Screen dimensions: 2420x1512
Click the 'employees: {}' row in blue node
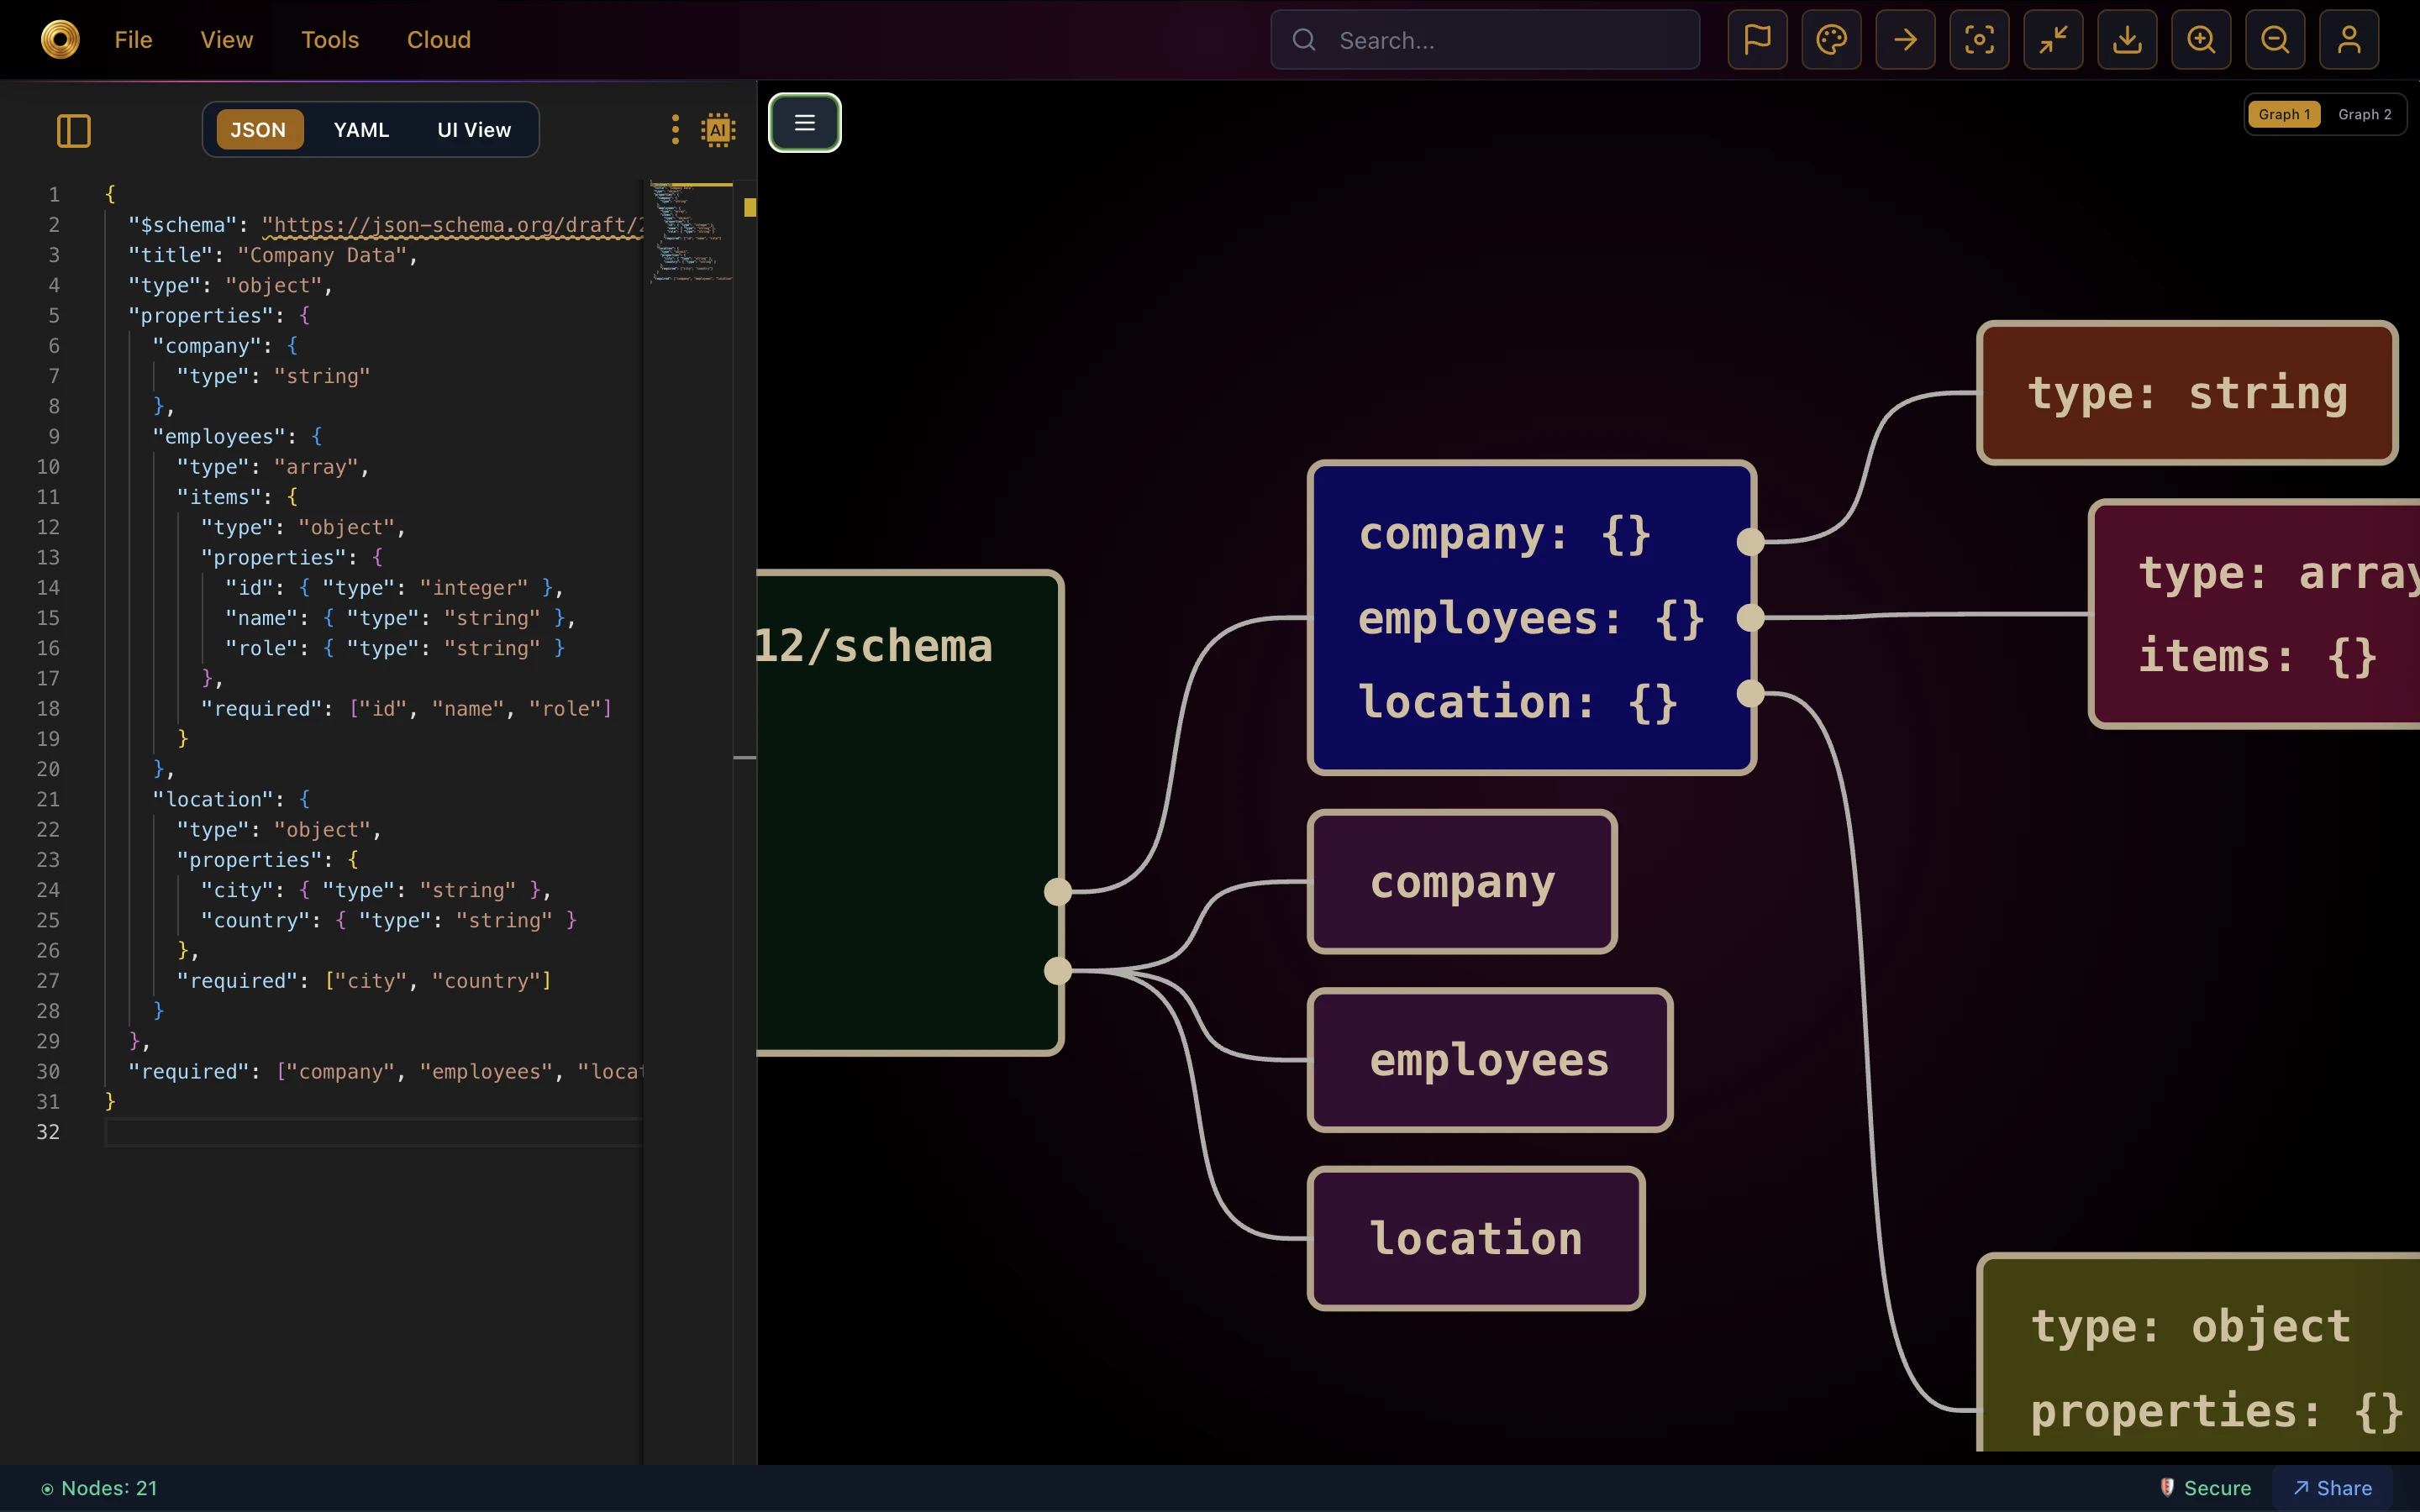(1531, 618)
